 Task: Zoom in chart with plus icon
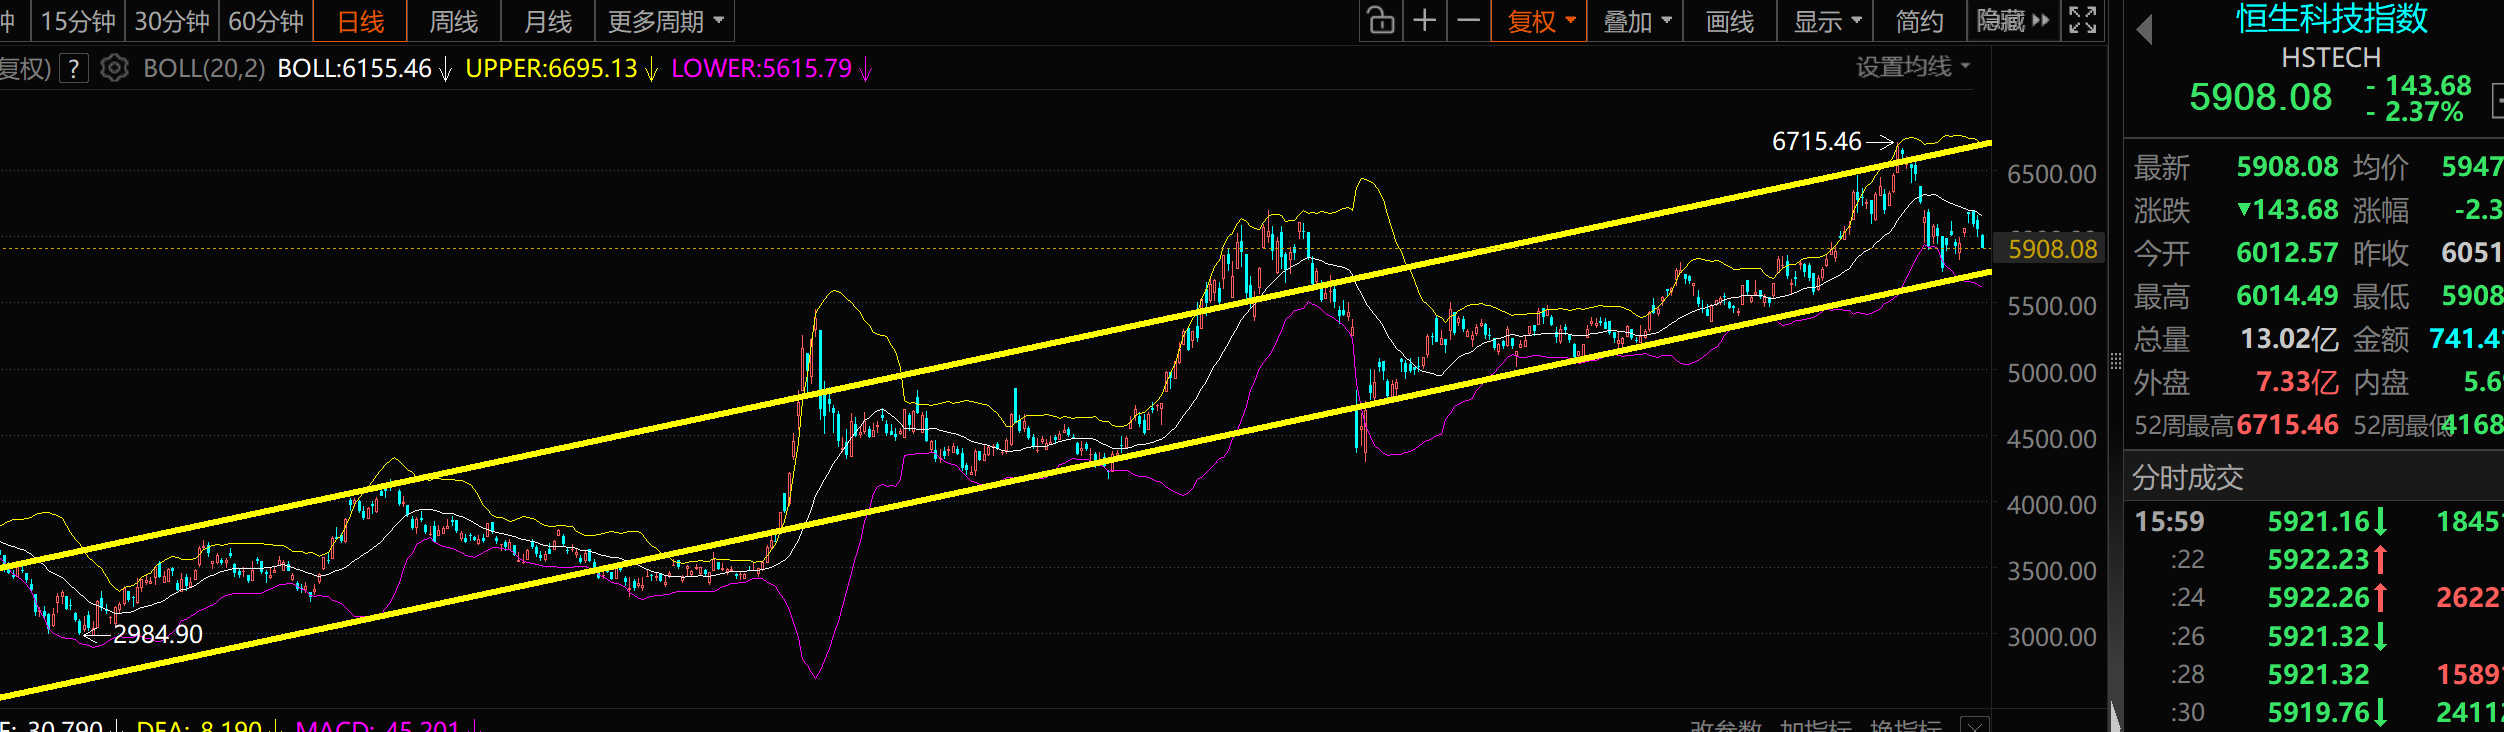click(1425, 21)
